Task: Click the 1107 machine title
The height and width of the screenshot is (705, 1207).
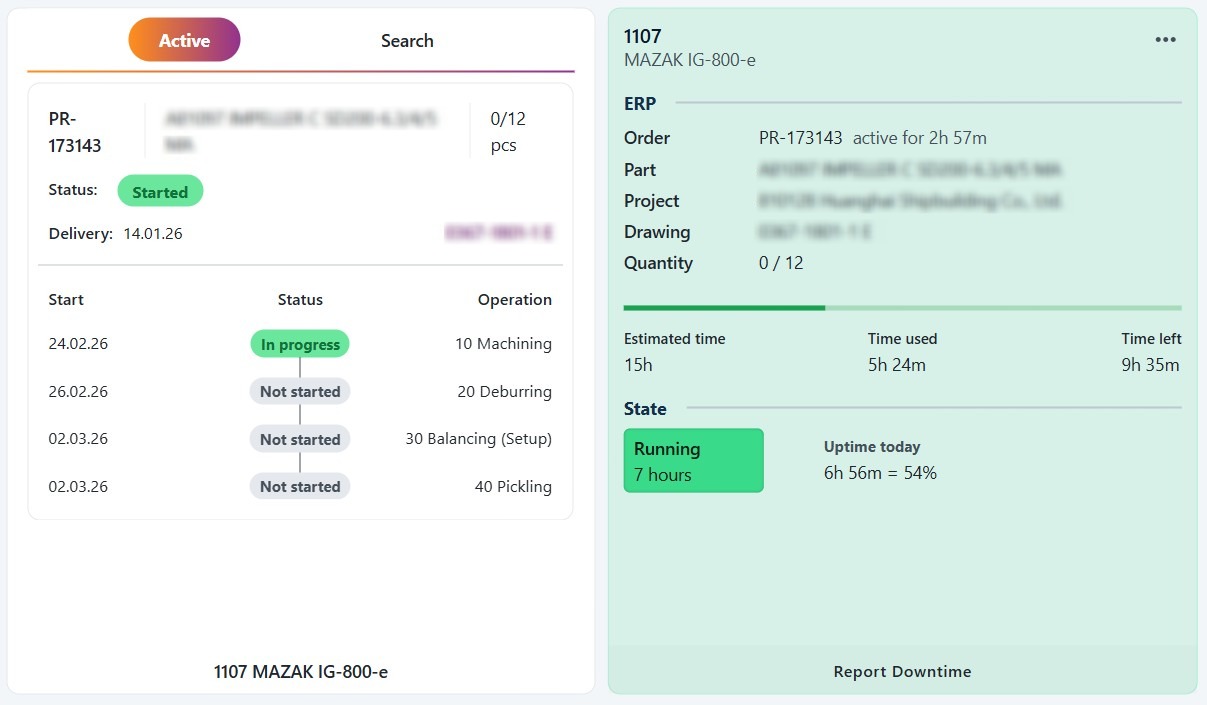Action: coord(643,37)
